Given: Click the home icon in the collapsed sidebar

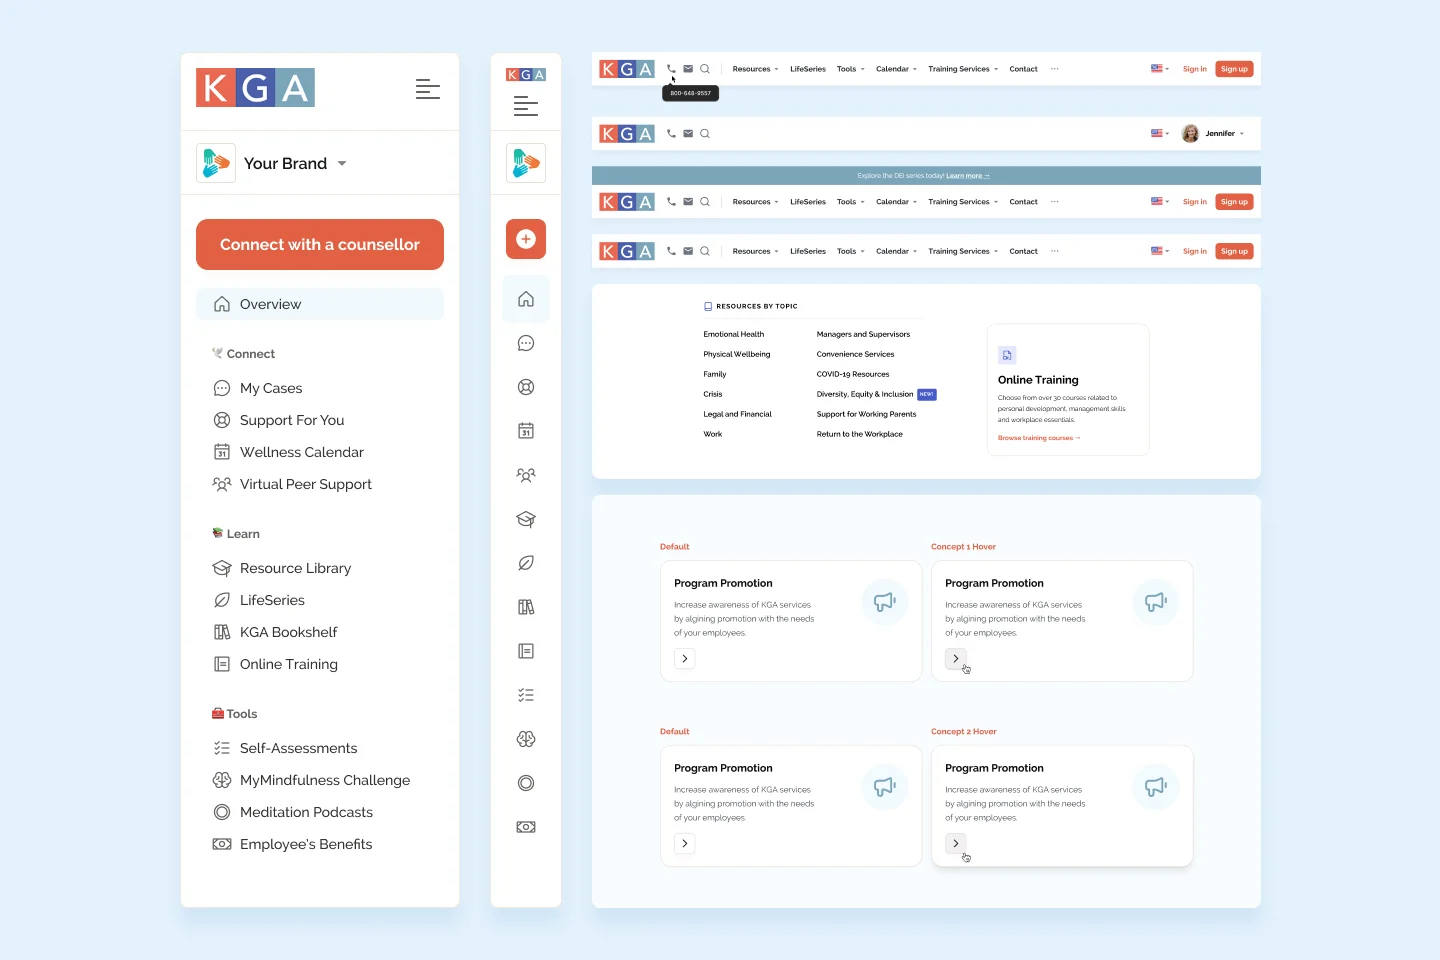Looking at the screenshot, I should click(526, 299).
